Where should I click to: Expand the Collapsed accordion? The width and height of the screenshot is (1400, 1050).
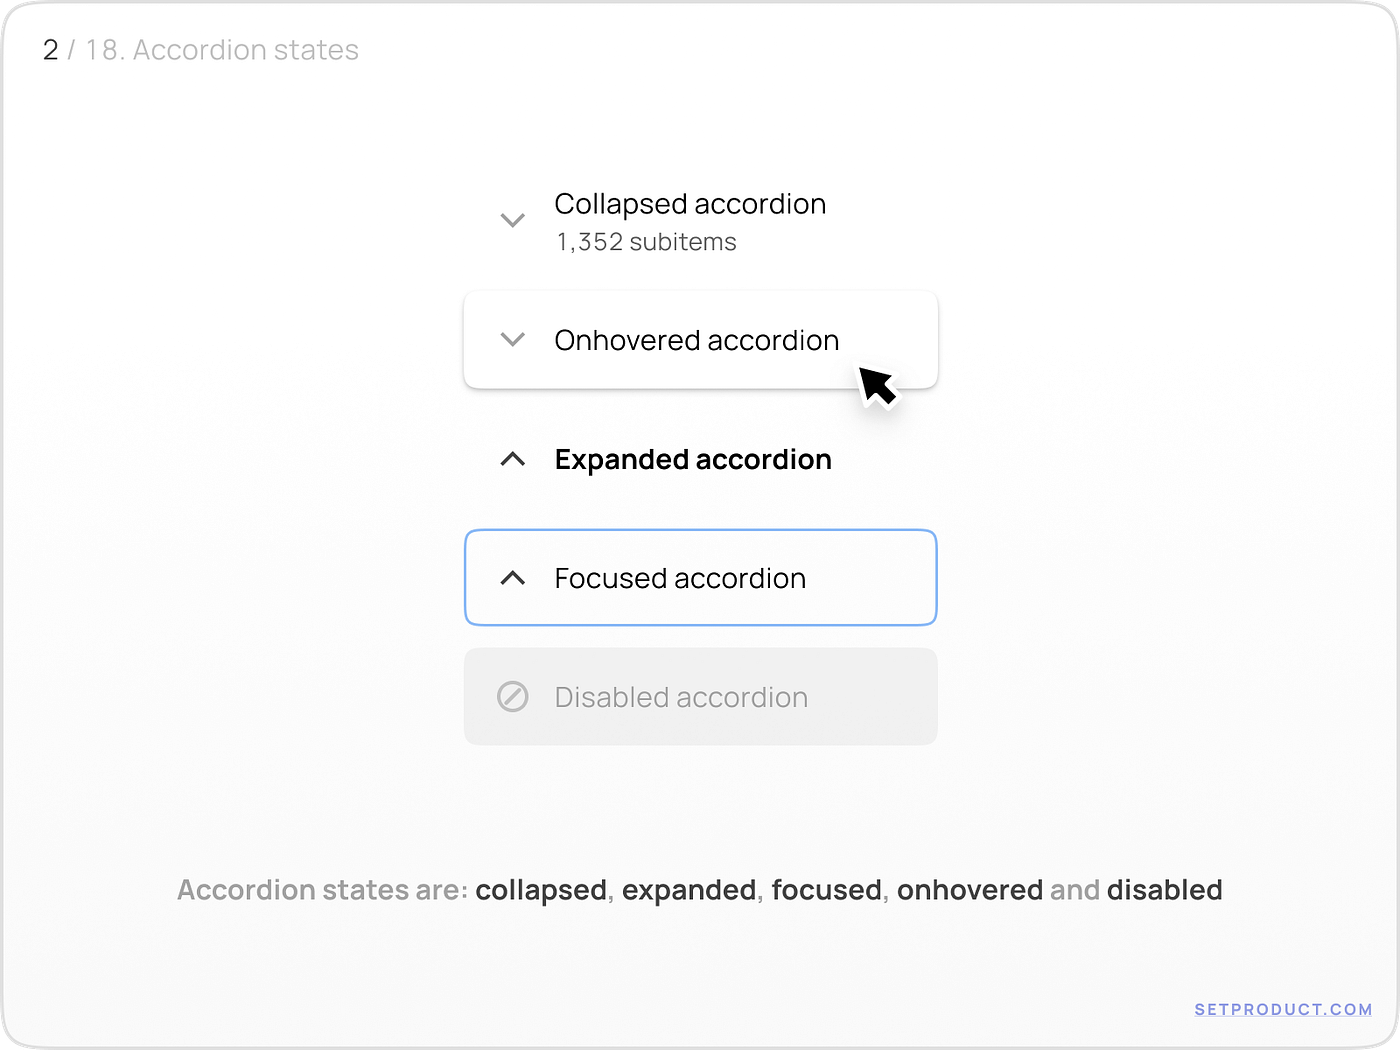pyautogui.click(x=690, y=204)
